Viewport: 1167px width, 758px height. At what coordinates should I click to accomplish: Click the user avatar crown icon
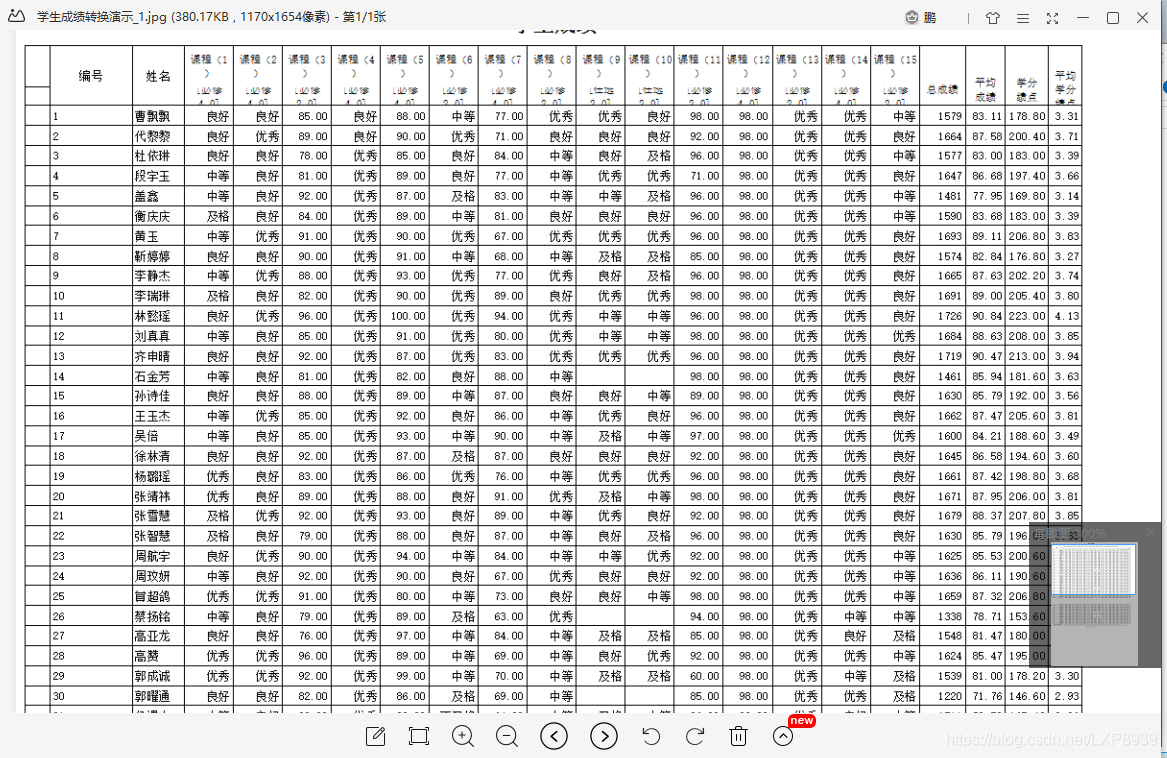pyautogui.click(x=912, y=17)
